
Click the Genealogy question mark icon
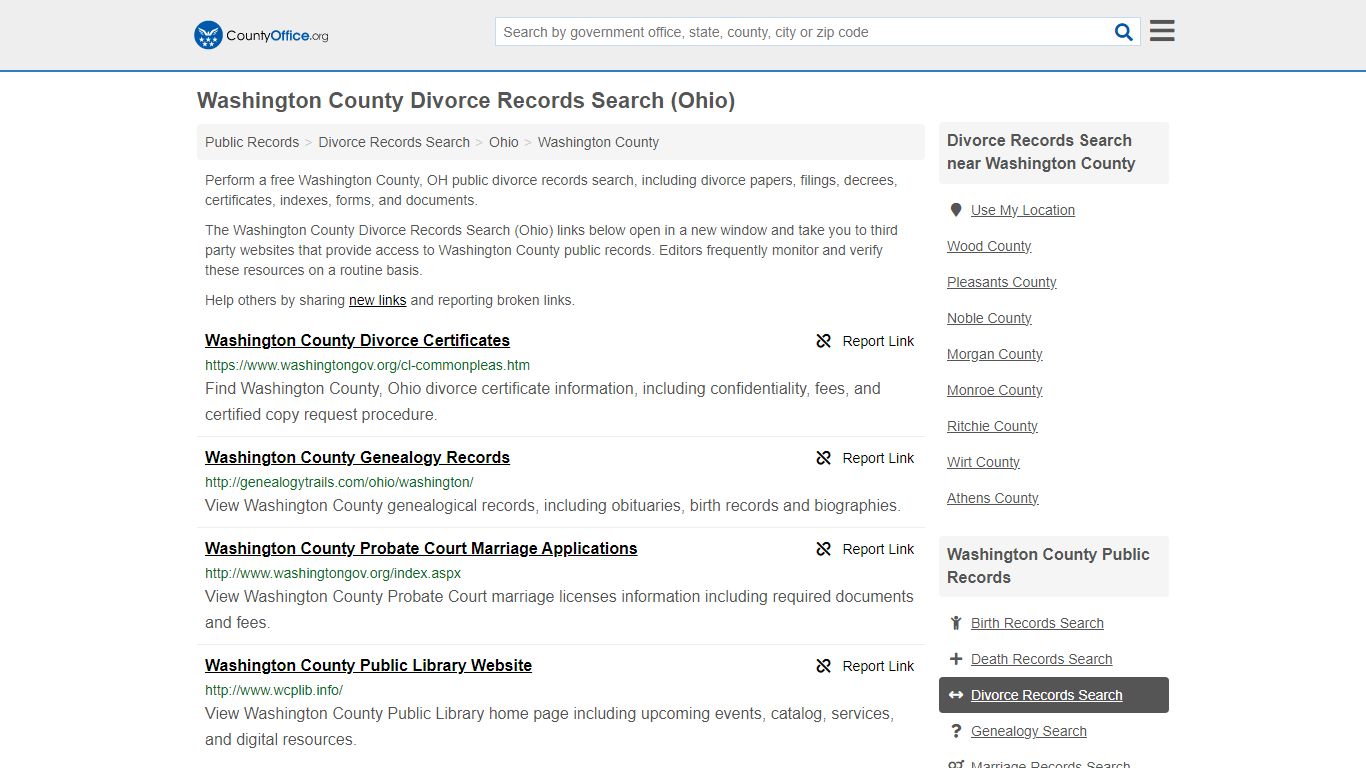[x=956, y=731]
